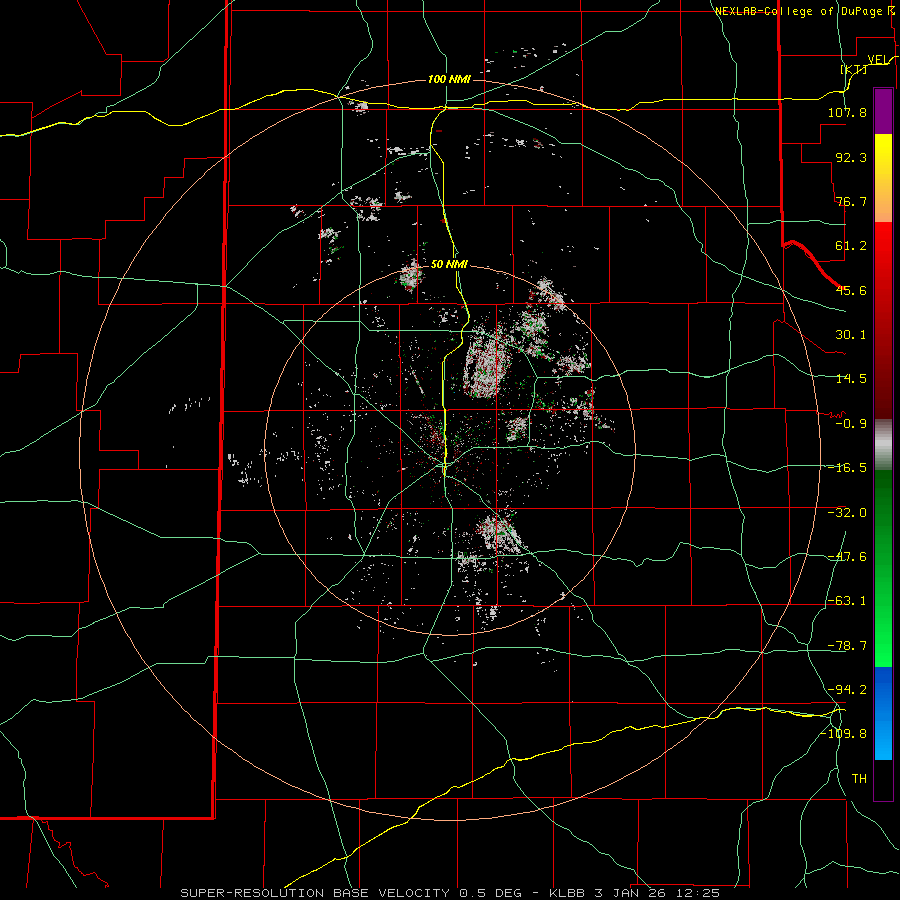Image resolution: width=900 pixels, height=900 pixels.
Task: Click the 30.1 value on velocity scale
Action: [851, 335]
